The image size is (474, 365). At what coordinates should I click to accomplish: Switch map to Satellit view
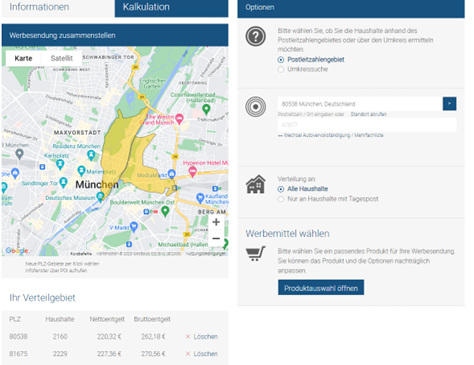(62, 58)
